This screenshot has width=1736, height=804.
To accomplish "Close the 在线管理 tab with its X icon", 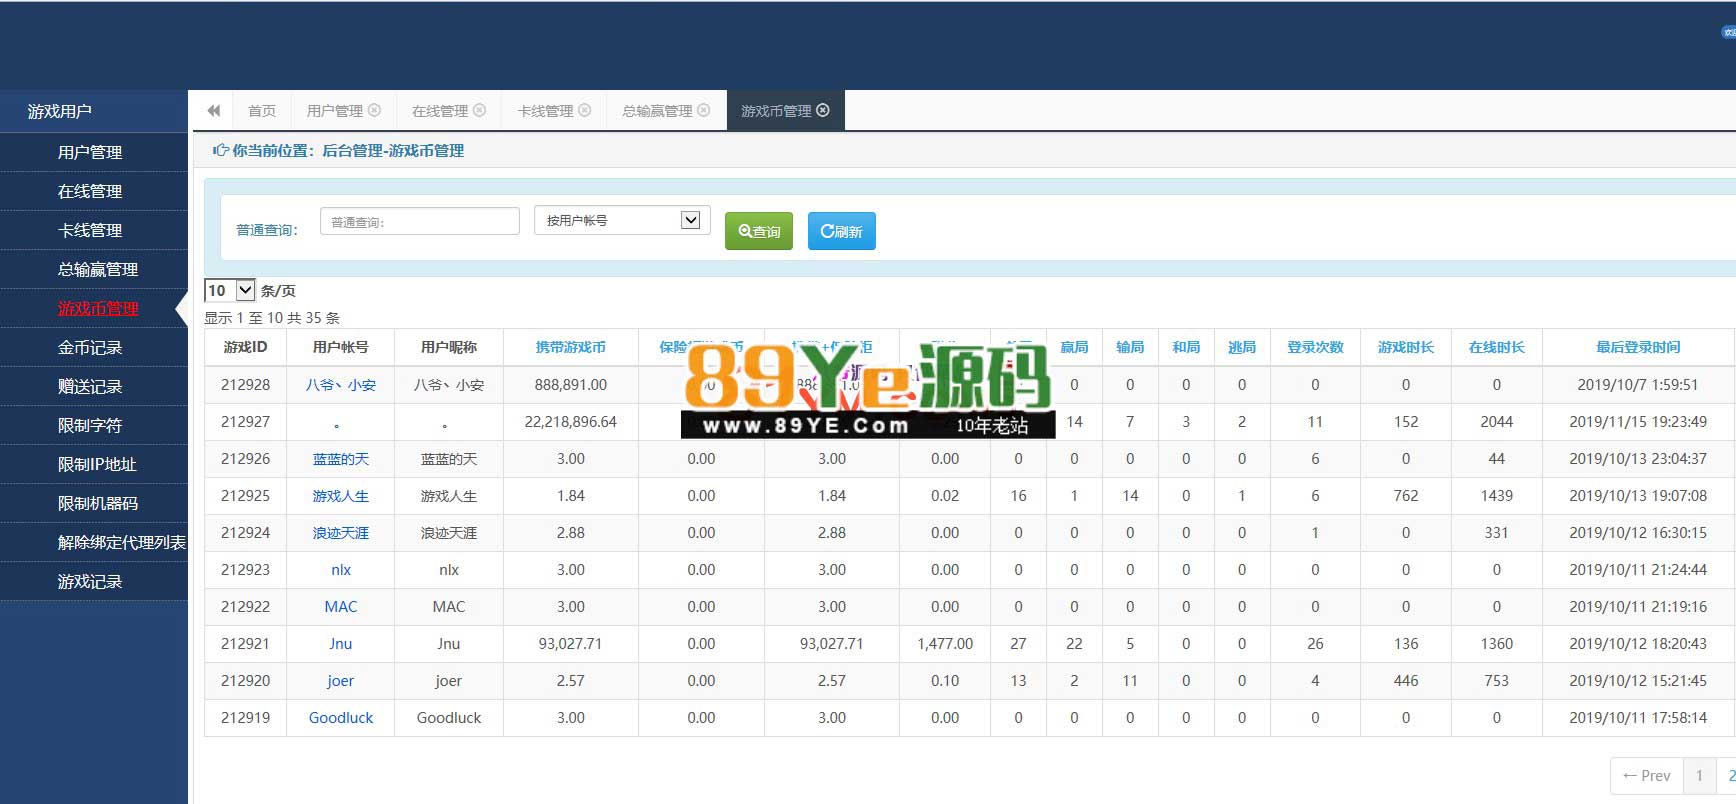I will [x=480, y=110].
